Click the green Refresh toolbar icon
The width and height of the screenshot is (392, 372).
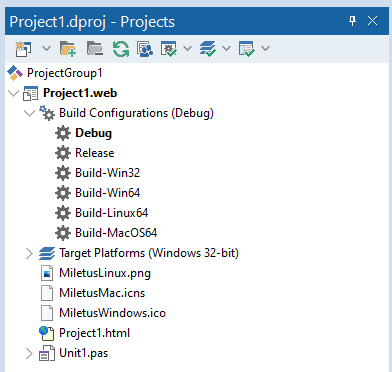point(120,49)
